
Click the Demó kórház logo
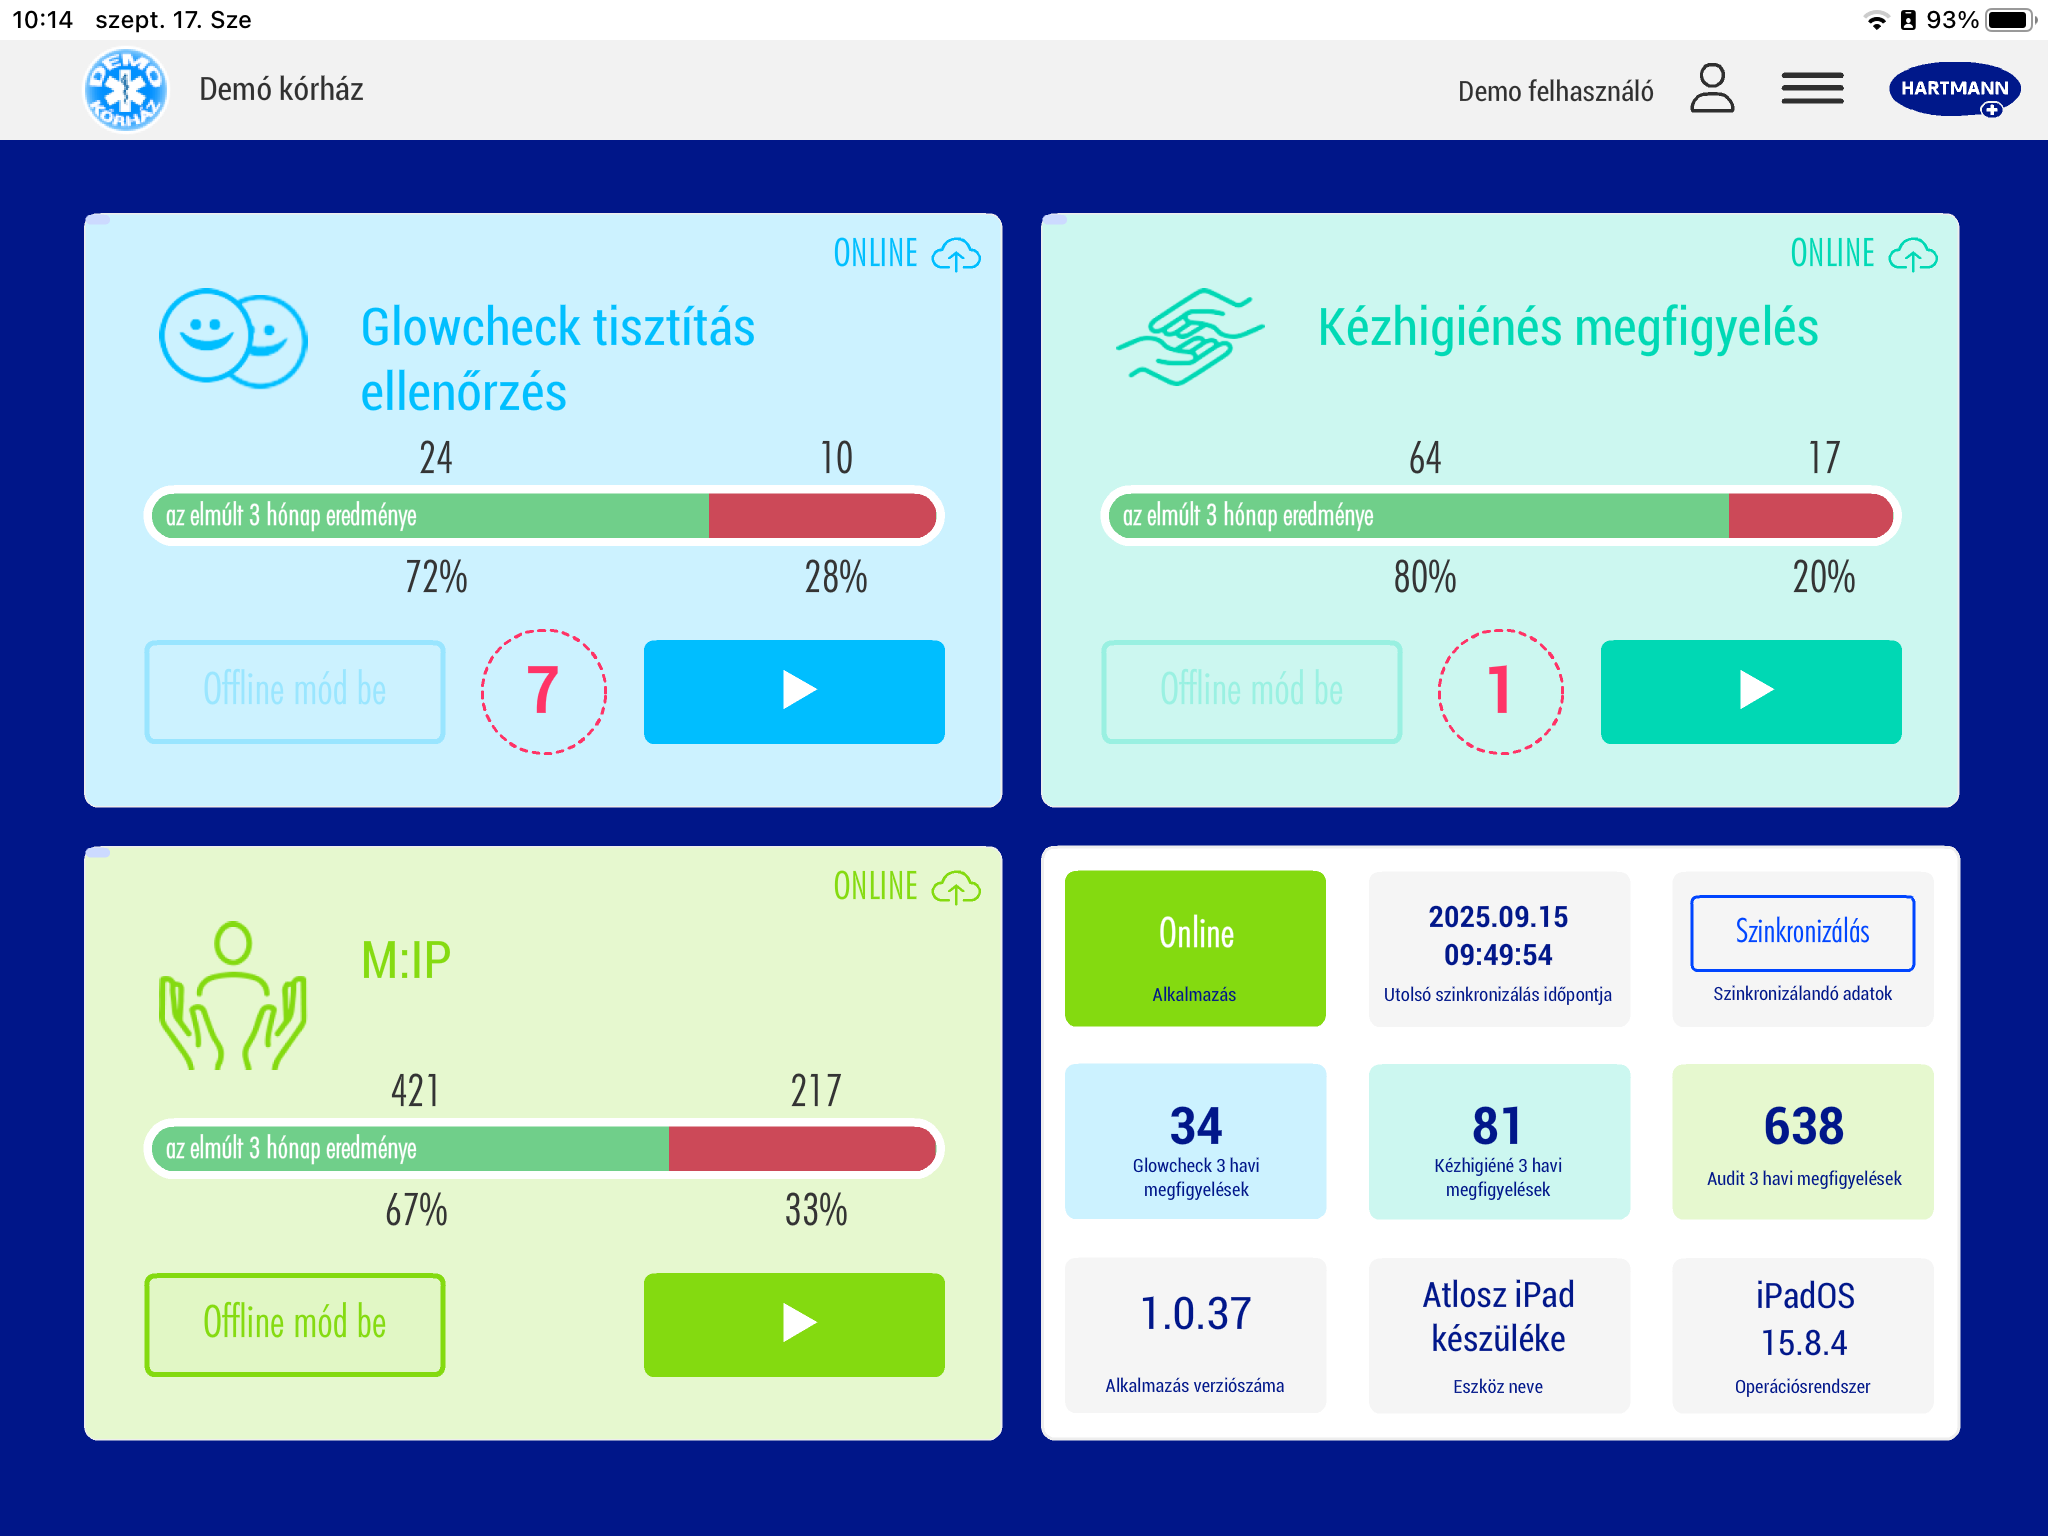click(x=125, y=90)
